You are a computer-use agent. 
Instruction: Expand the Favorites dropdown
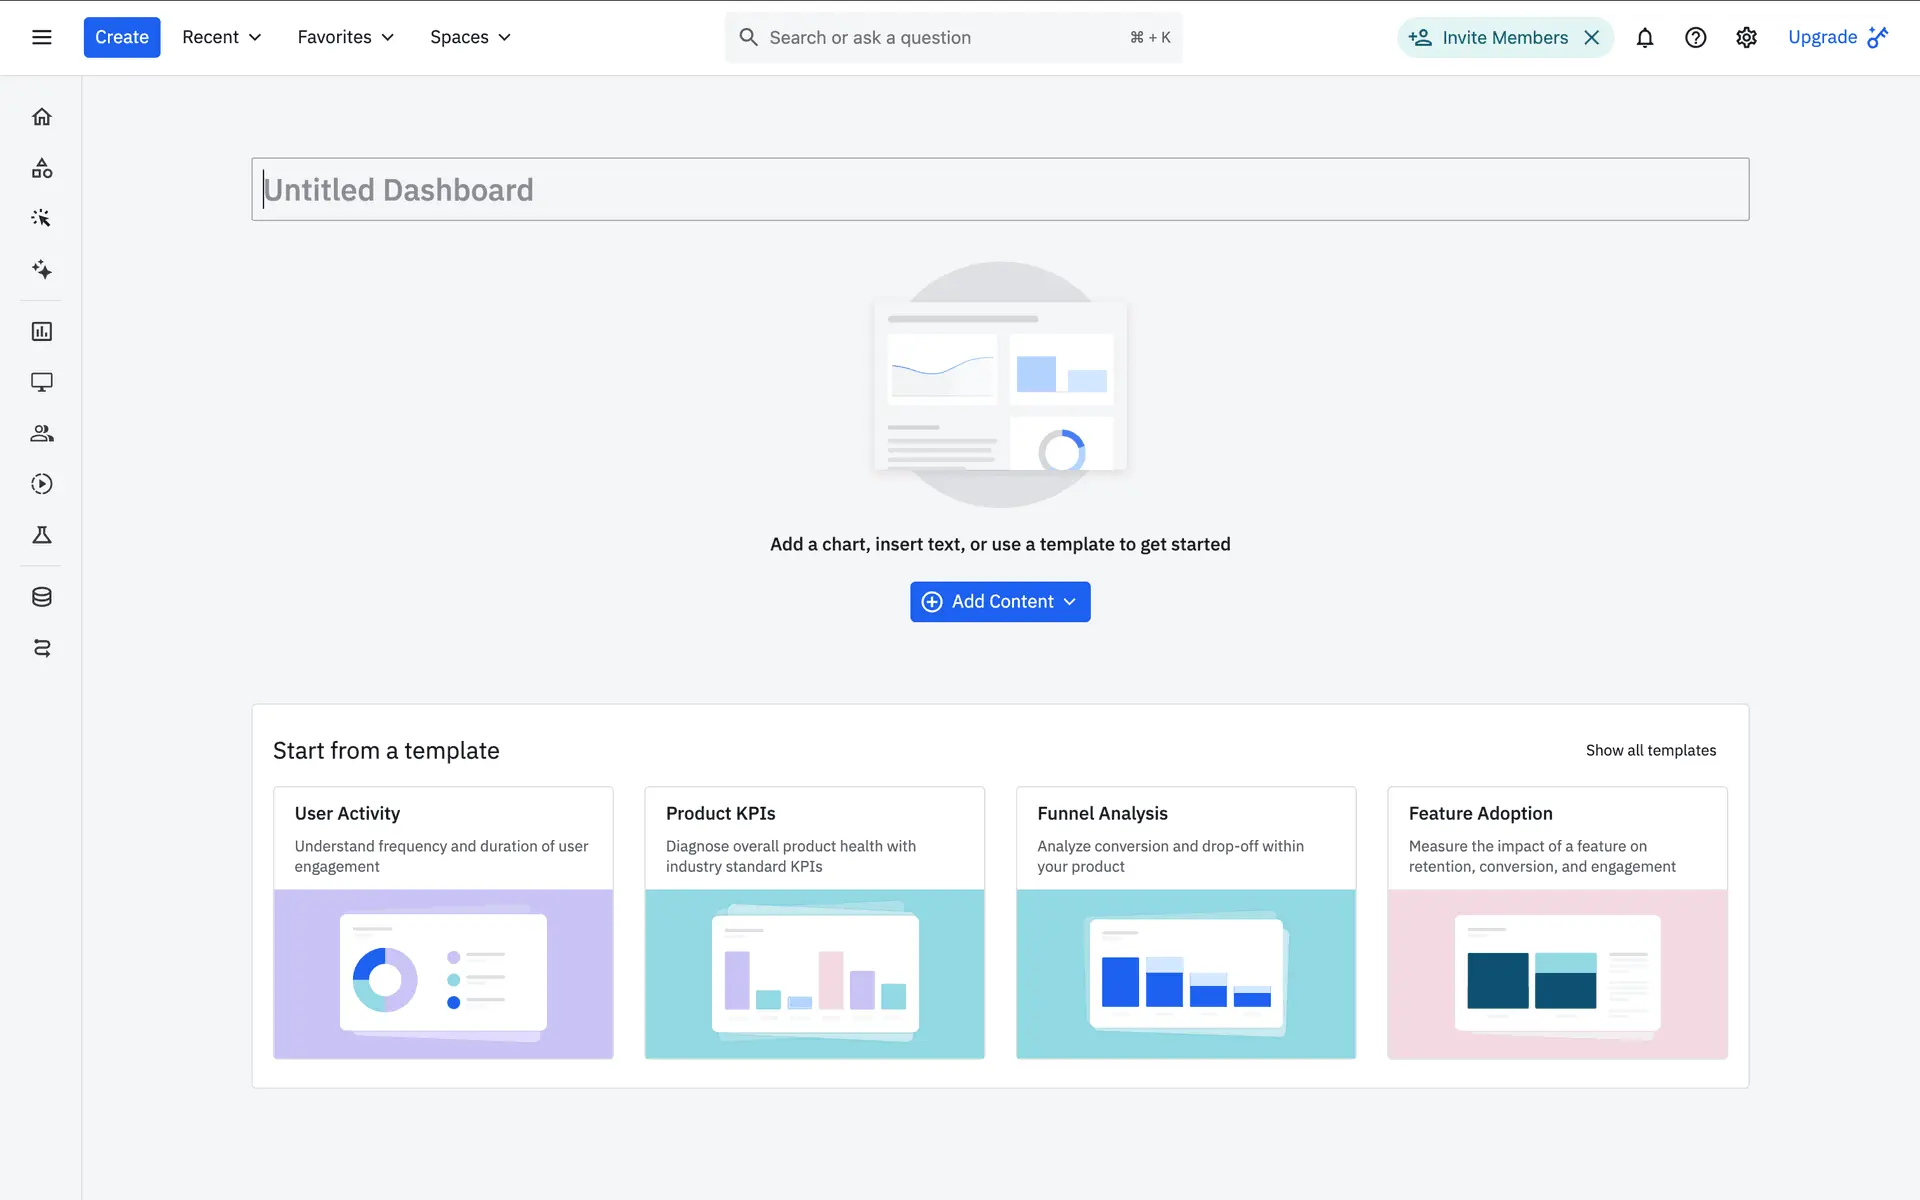pyautogui.click(x=345, y=37)
